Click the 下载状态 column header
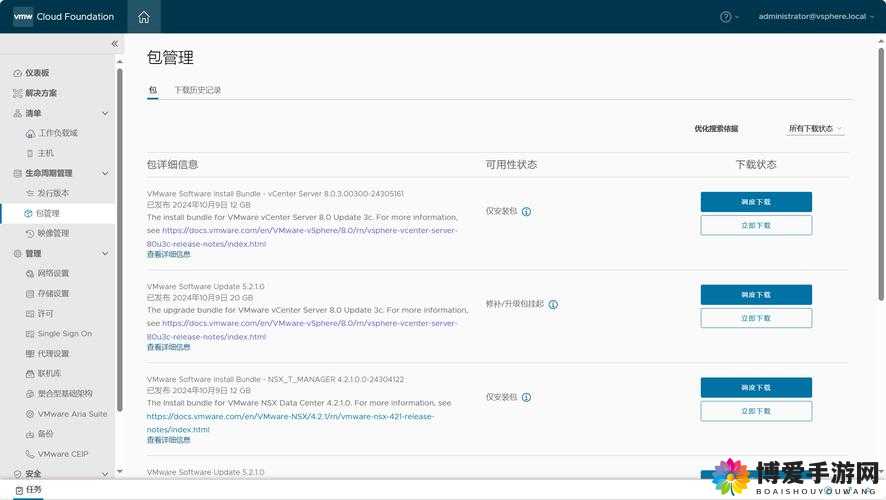 [x=756, y=164]
